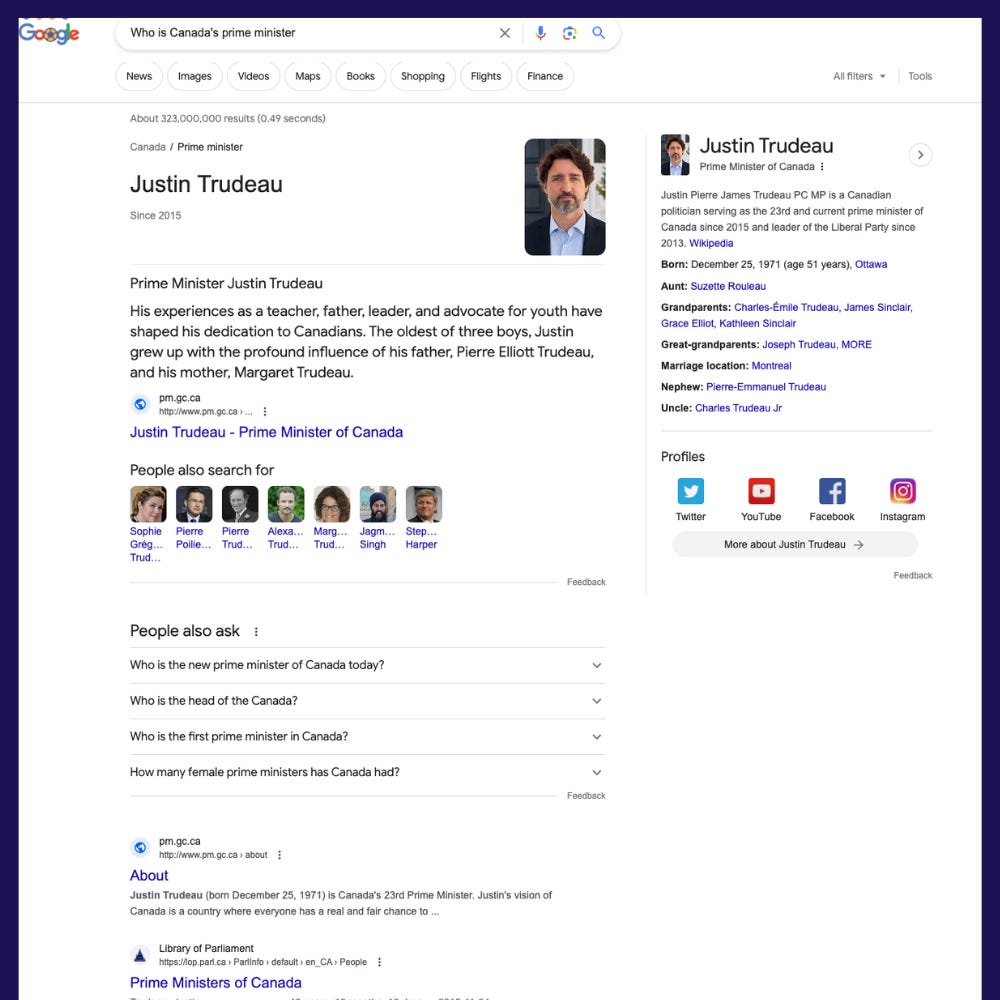Click the magnifying glass search icon
The image size is (1000, 1000).
[x=598, y=33]
